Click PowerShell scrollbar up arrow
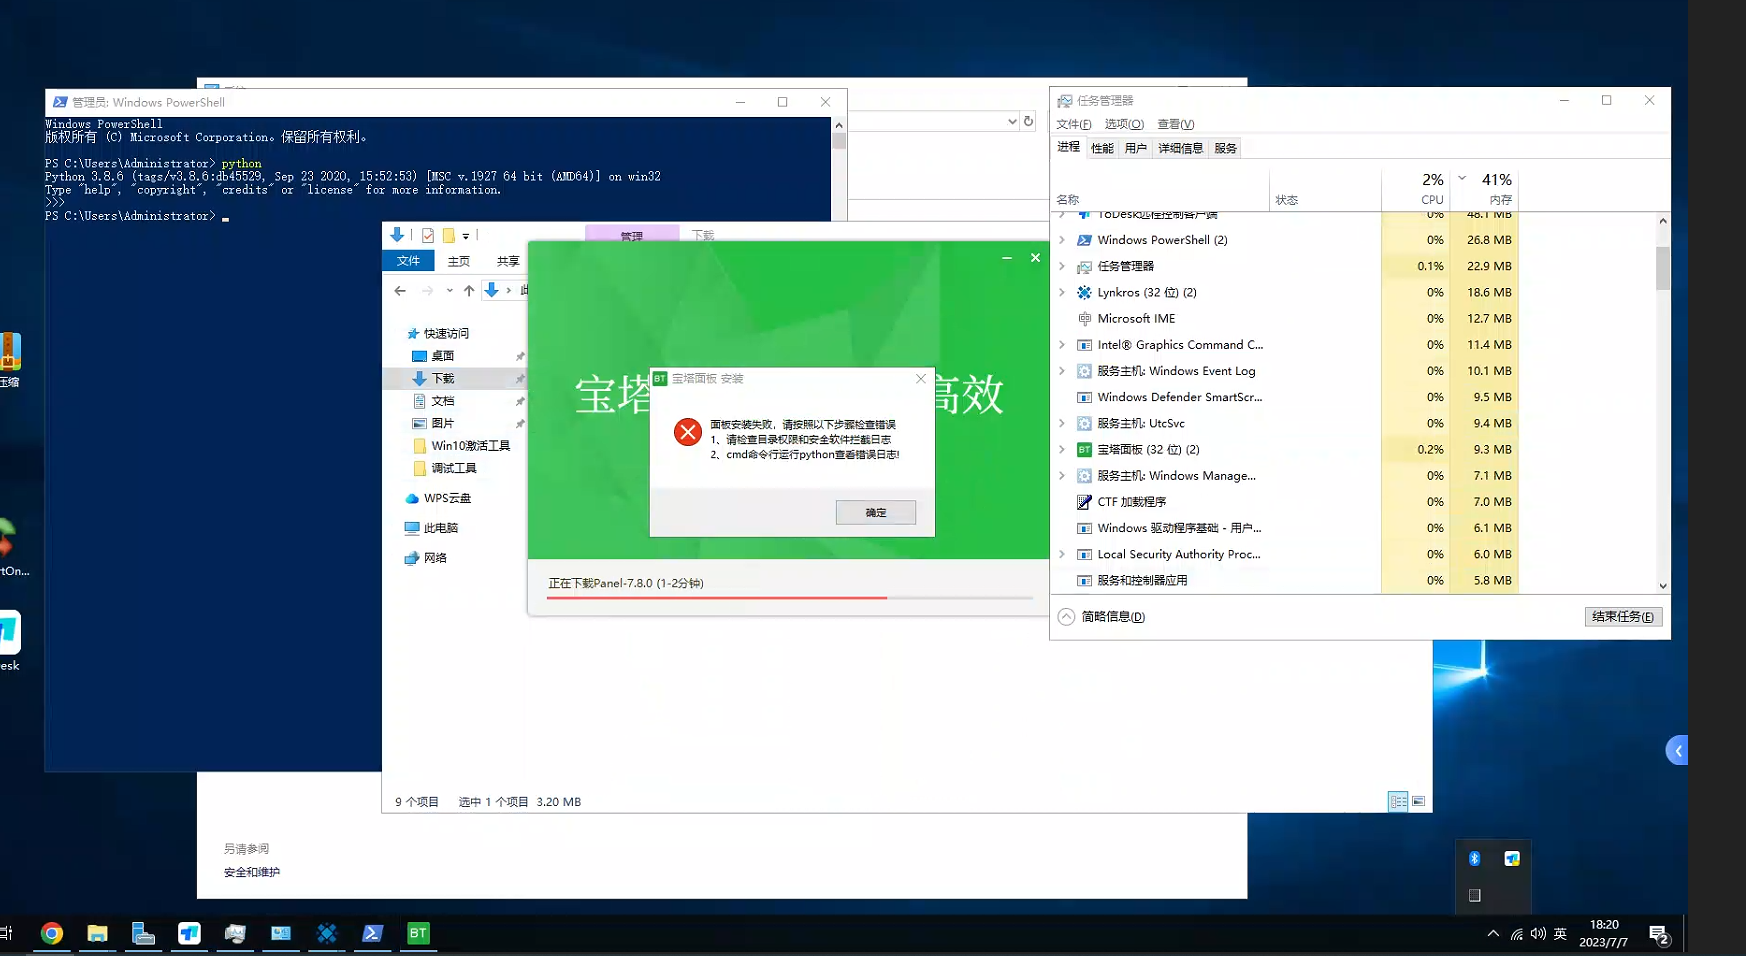Viewport: 1746px width, 956px height. click(839, 125)
